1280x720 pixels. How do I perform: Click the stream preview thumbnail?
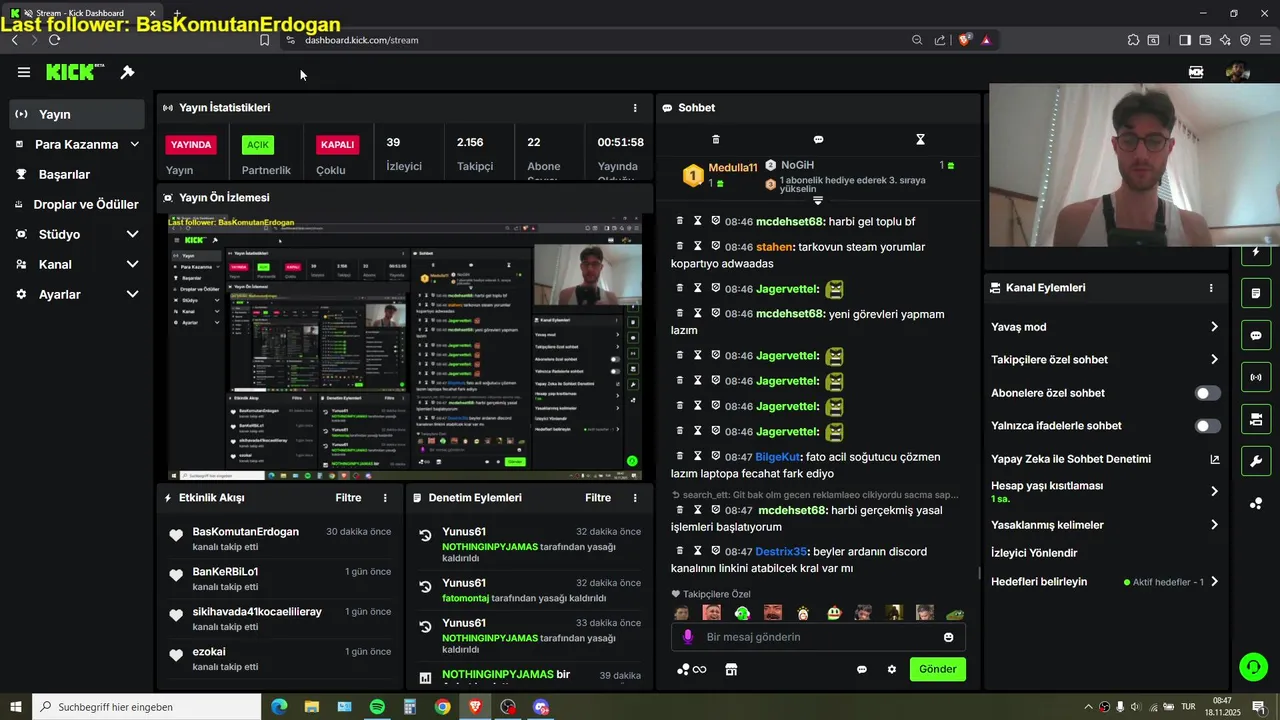[404, 347]
